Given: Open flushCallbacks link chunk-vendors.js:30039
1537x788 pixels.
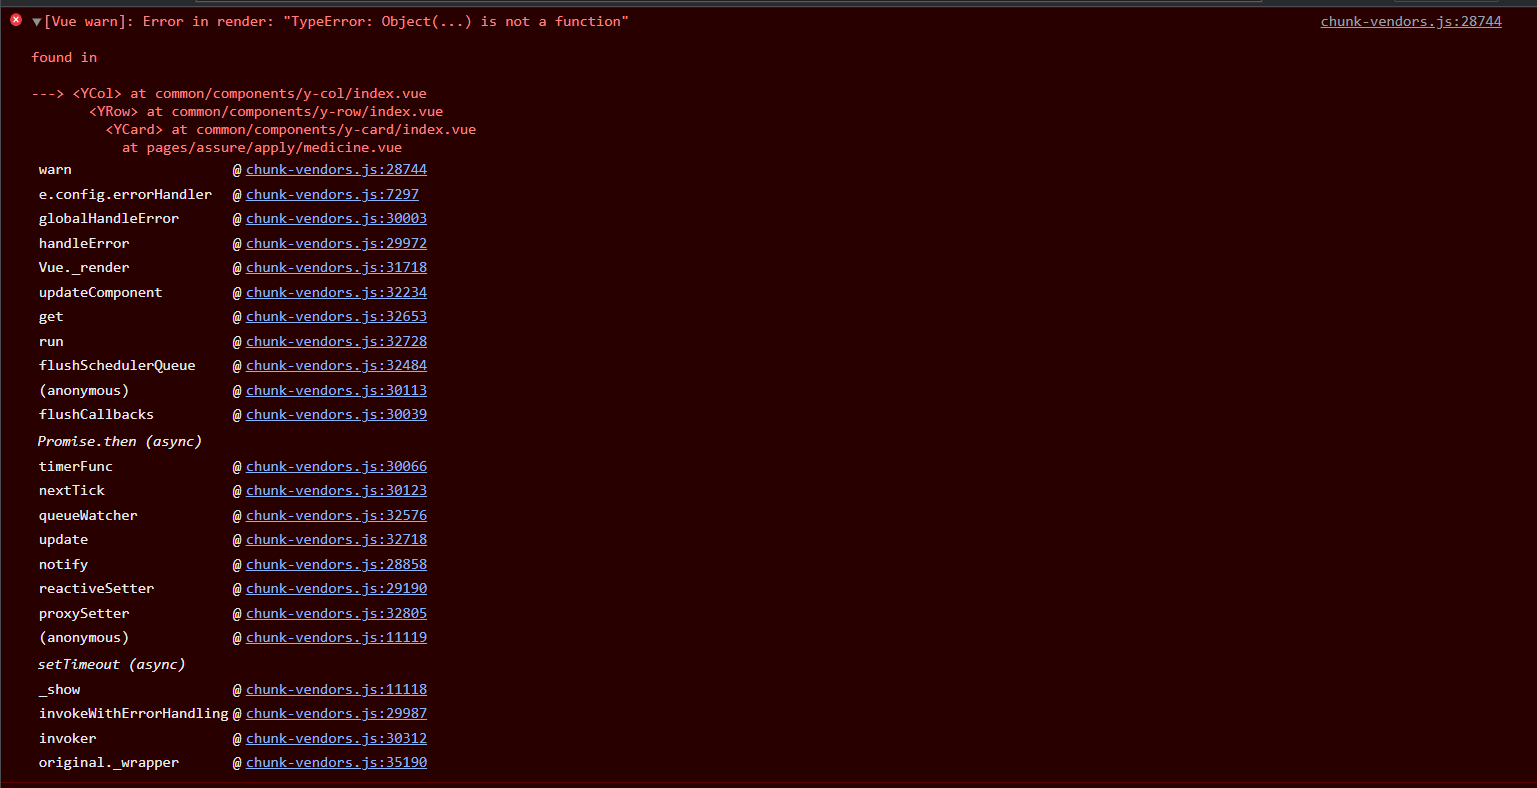Looking at the screenshot, I should point(336,414).
